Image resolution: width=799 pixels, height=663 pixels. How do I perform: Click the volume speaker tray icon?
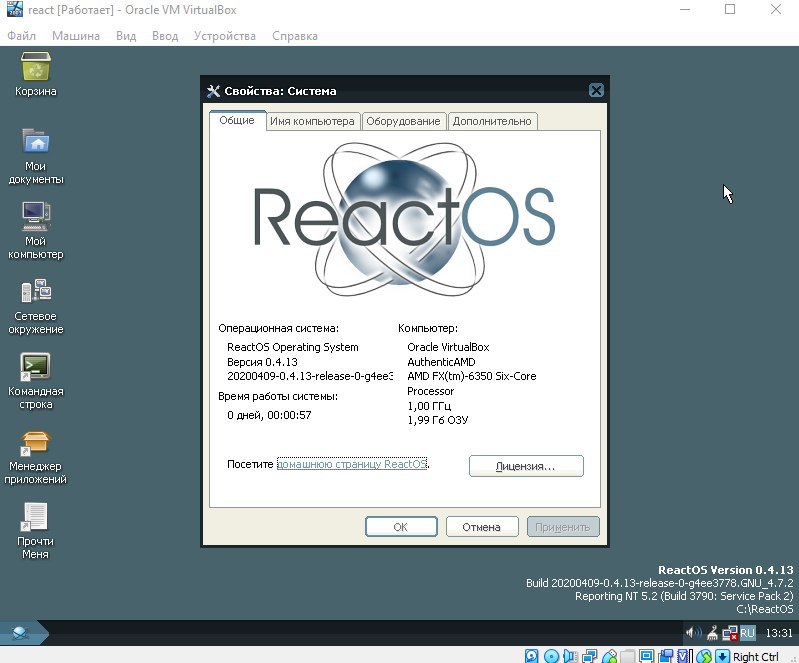694,633
